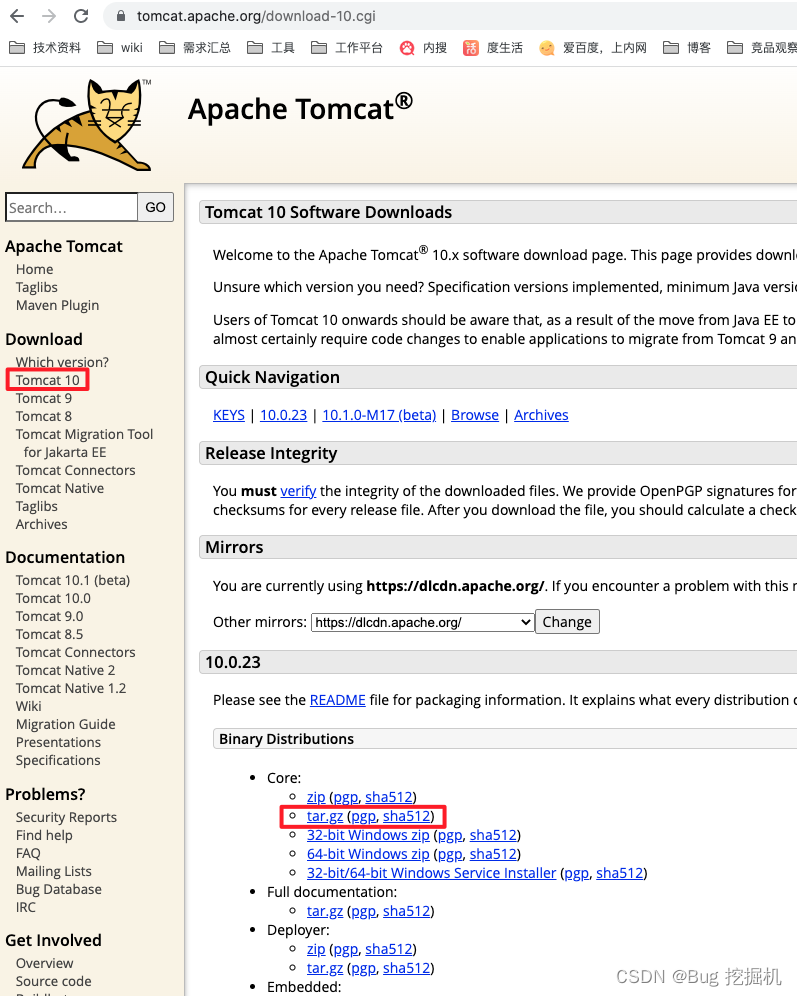Focus the Search input field
This screenshot has width=797, height=996.
tap(72, 208)
